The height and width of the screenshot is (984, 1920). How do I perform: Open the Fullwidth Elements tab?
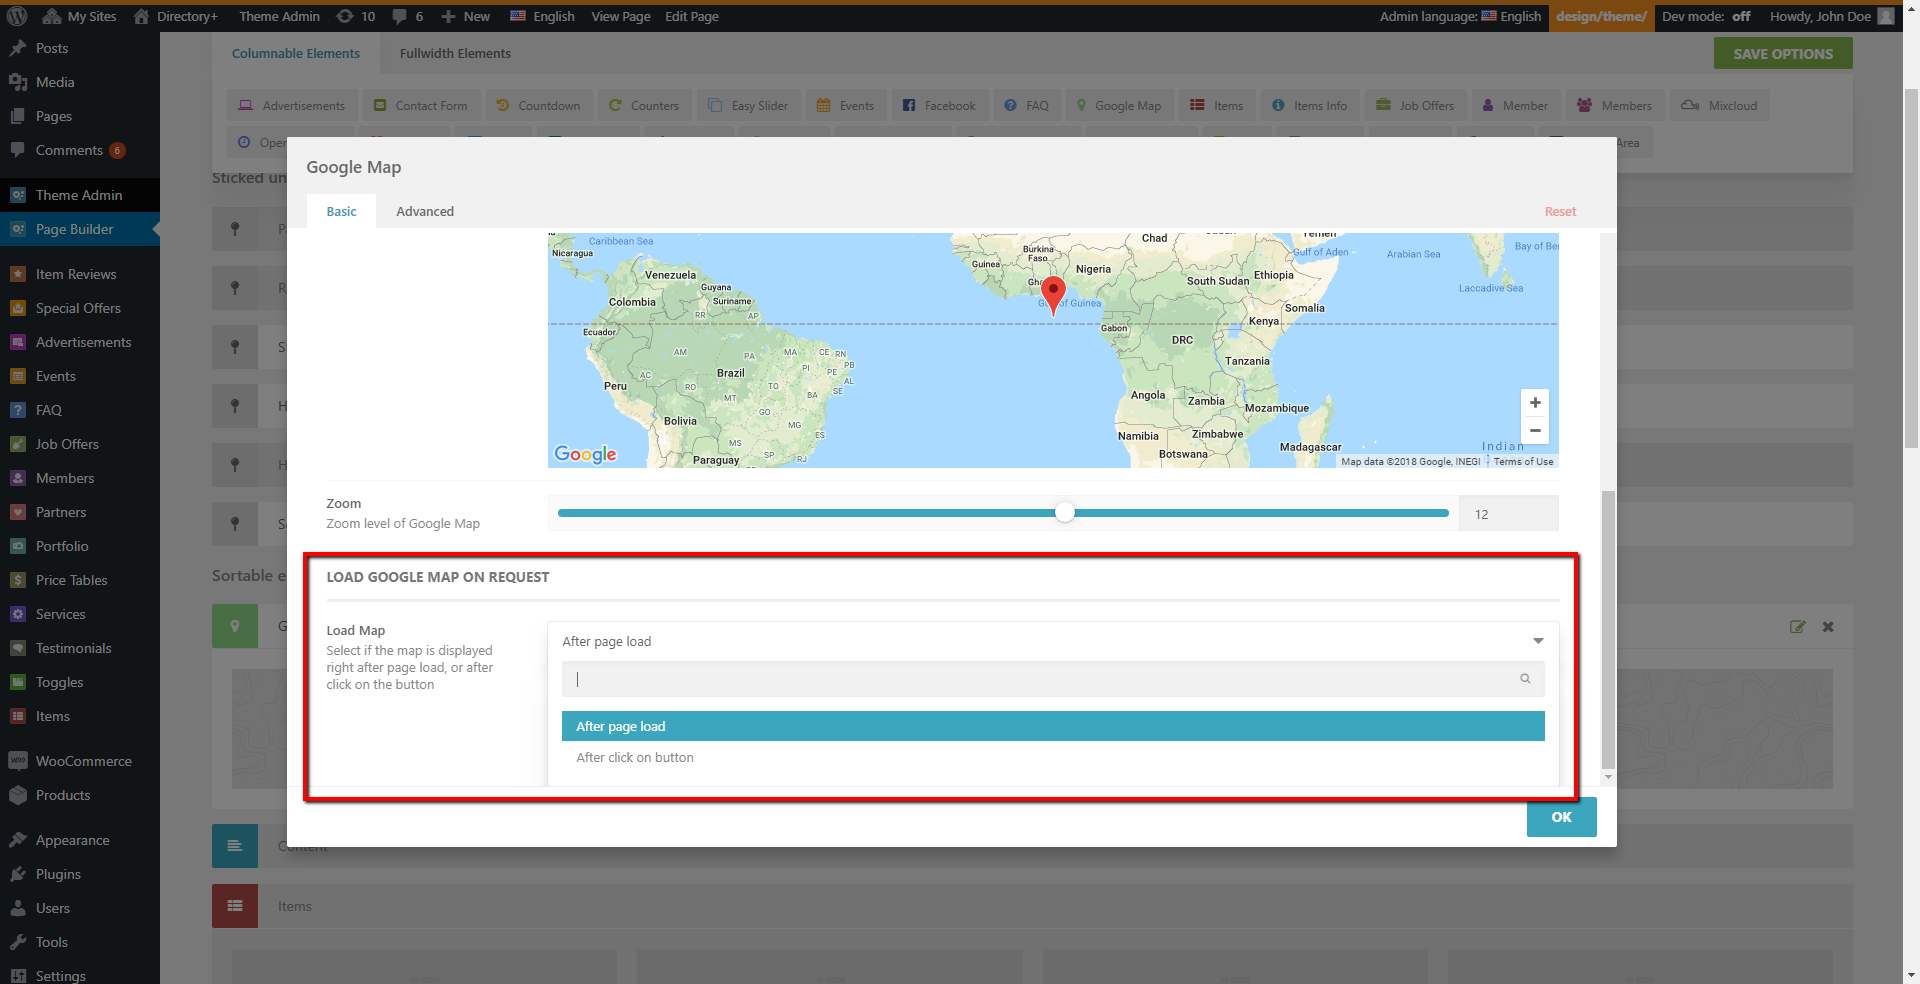(x=455, y=53)
